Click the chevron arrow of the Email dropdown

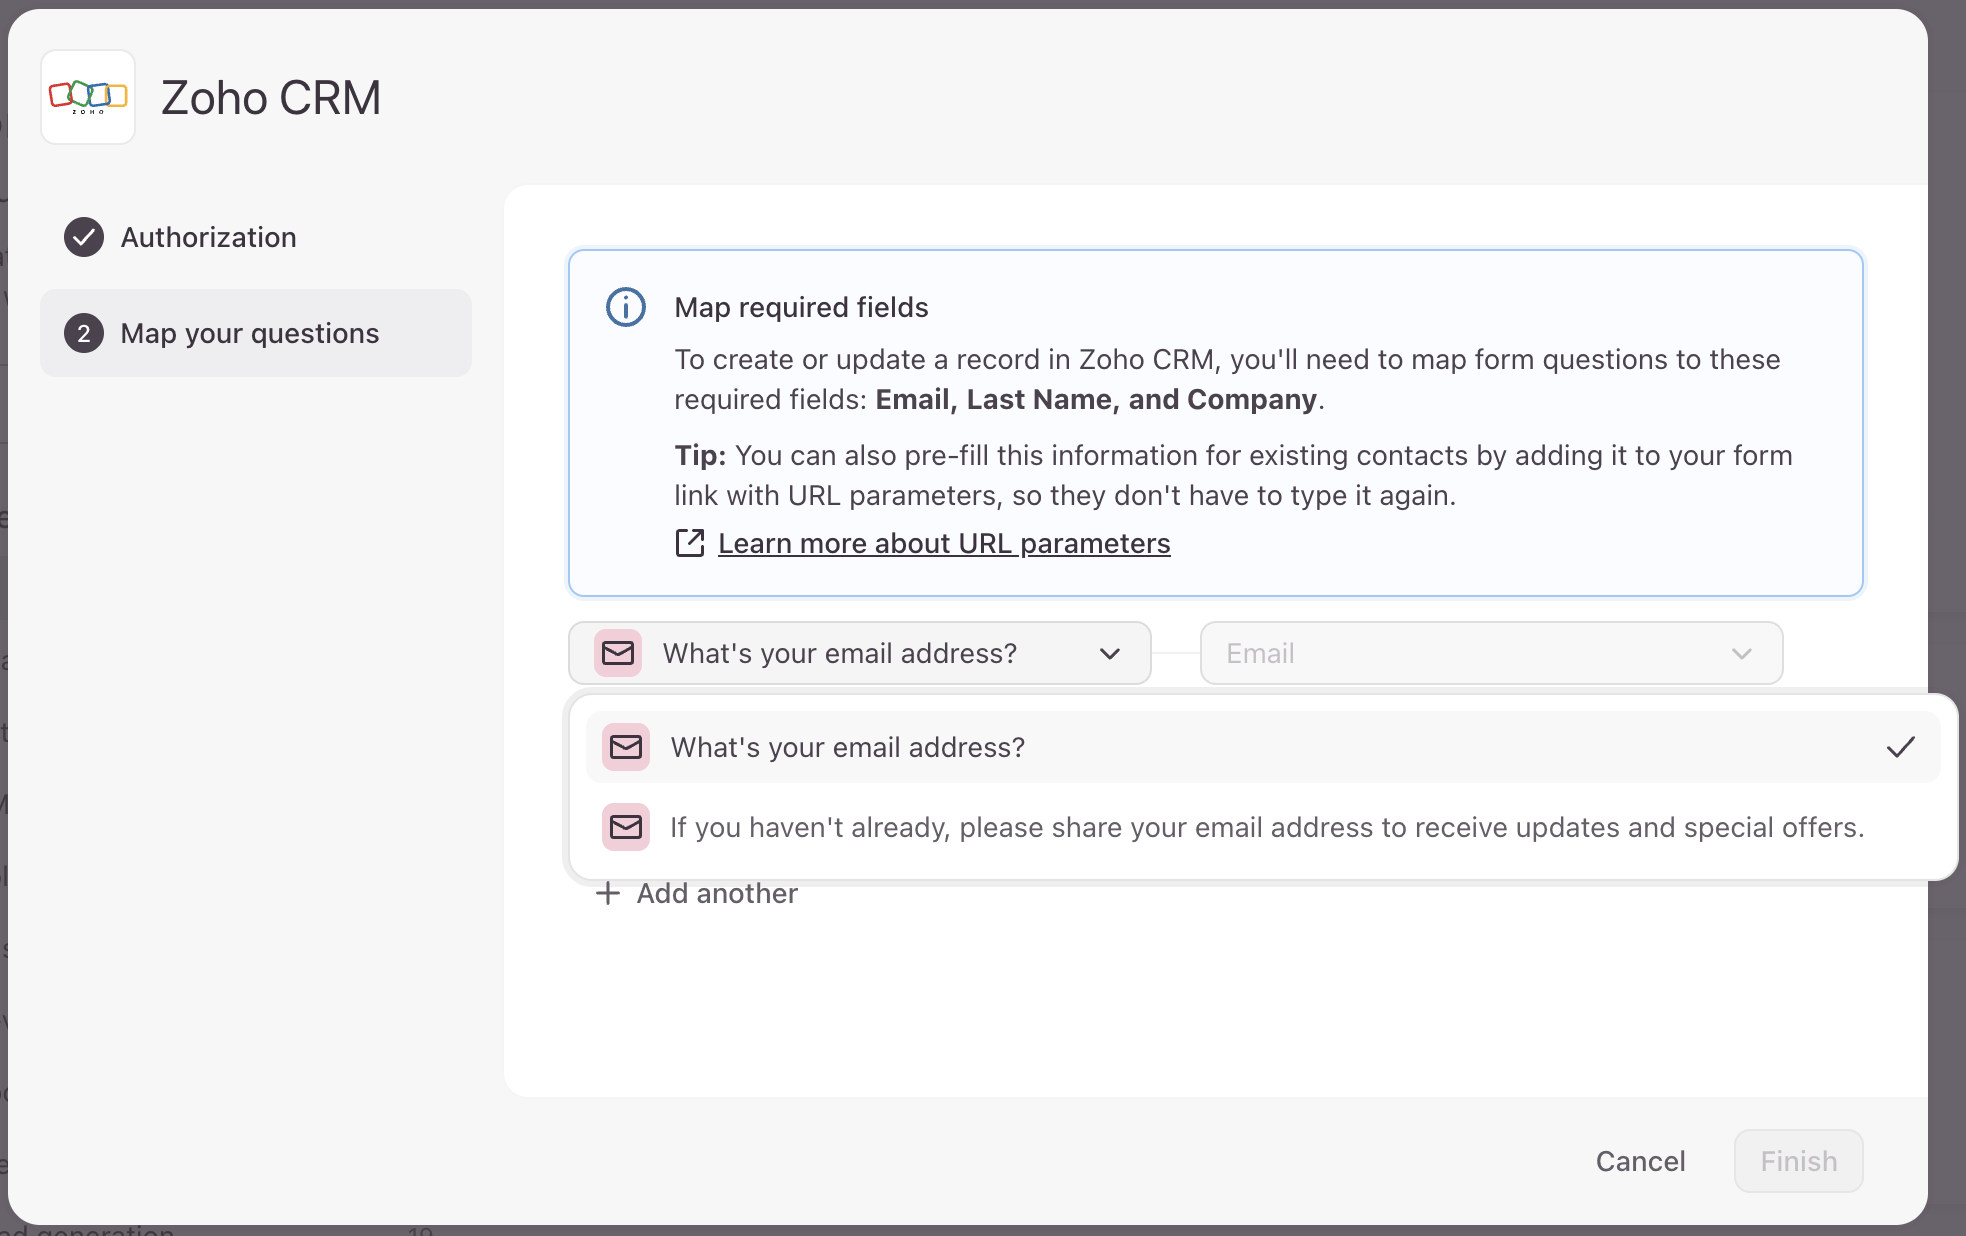tap(1742, 654)
